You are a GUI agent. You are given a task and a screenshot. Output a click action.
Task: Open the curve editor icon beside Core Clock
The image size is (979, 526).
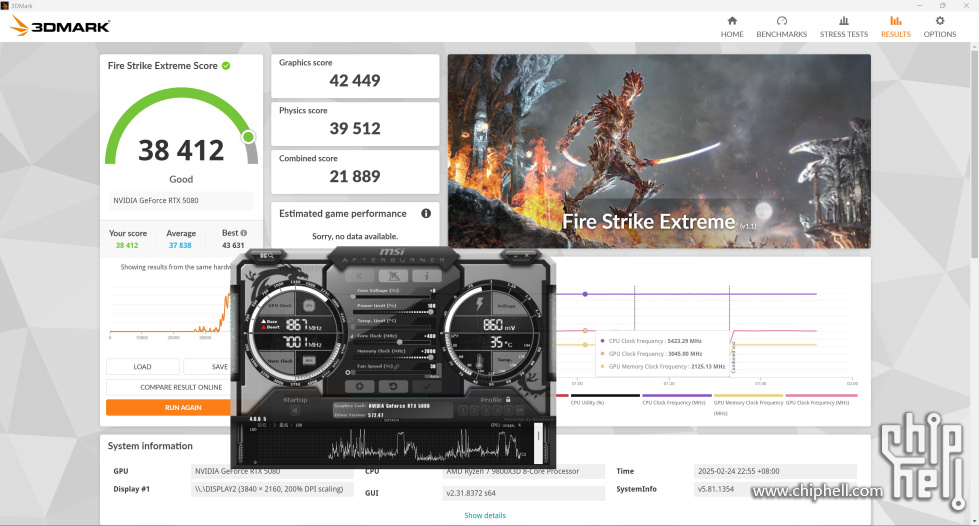[x=352, y=336]
